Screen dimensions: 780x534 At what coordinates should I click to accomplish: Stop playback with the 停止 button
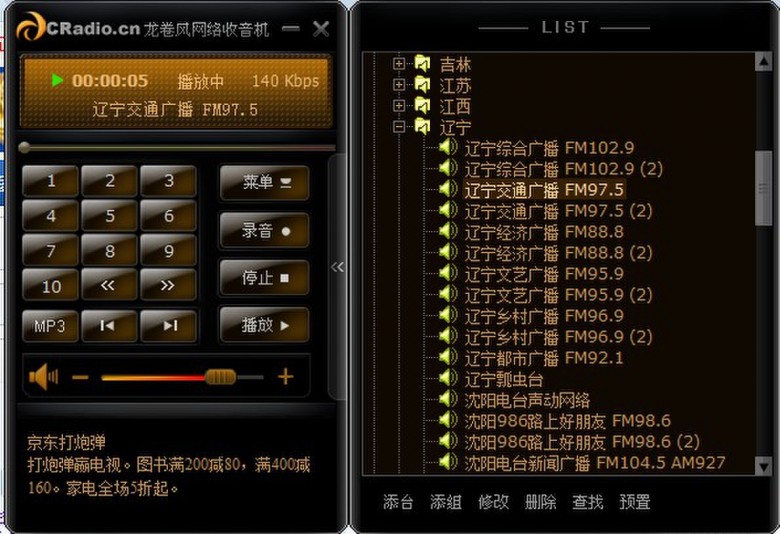(x=264, y=277)
